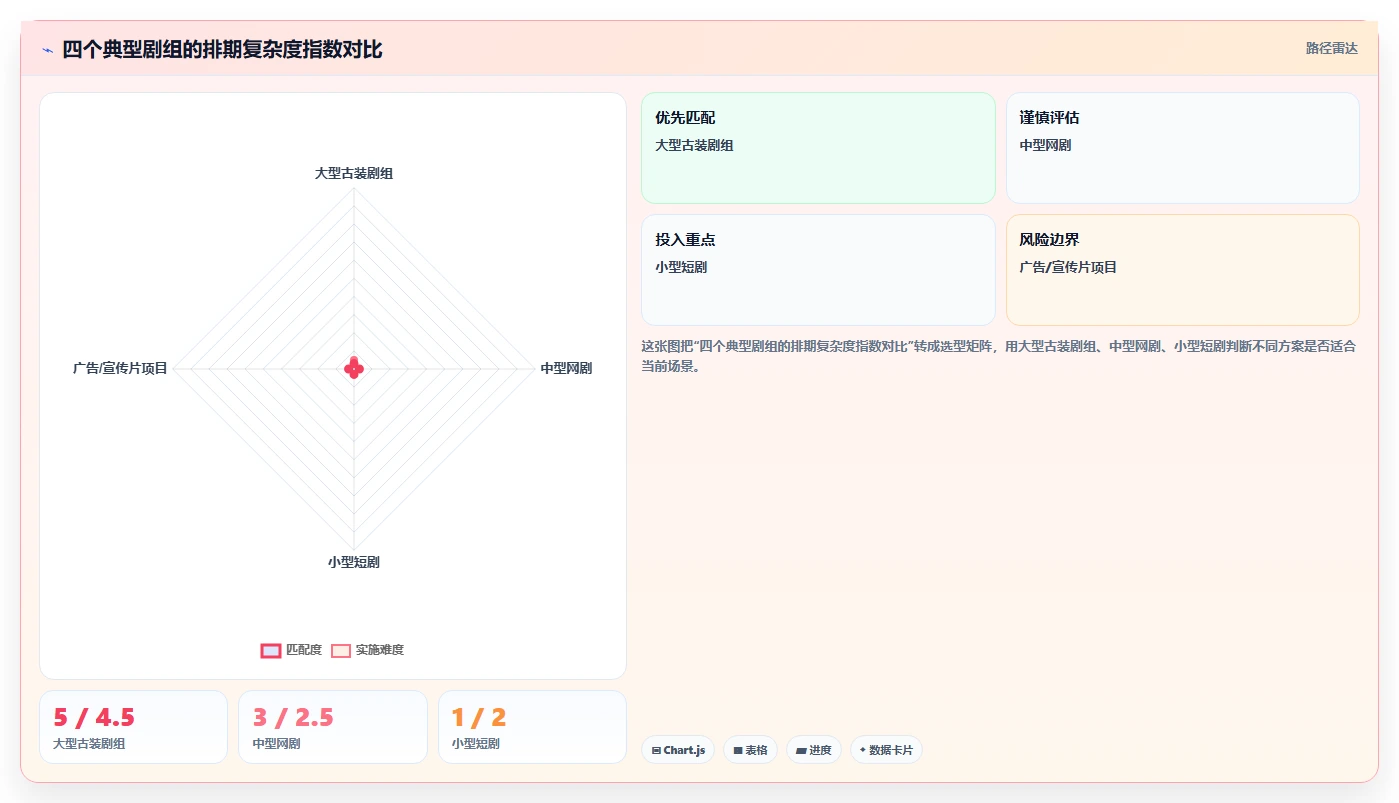Open the 投入重点 card
Viewport: 1399px width, 803px height.
tap(818, 270)
